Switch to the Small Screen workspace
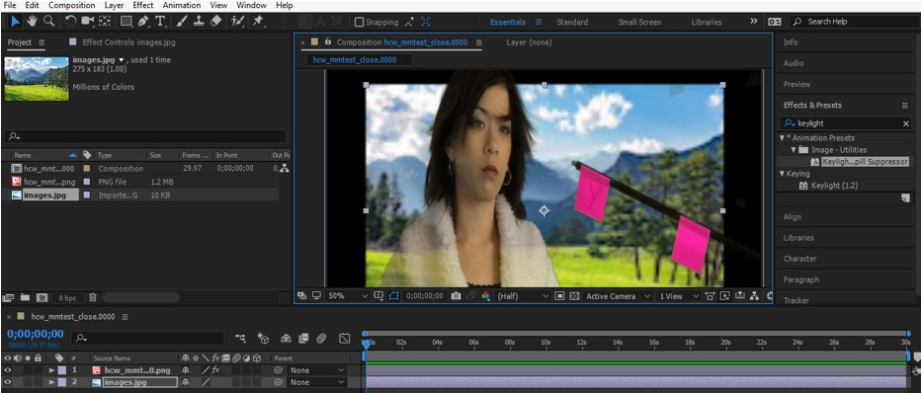This screenshot has width=921, height=393. point(640,22)
